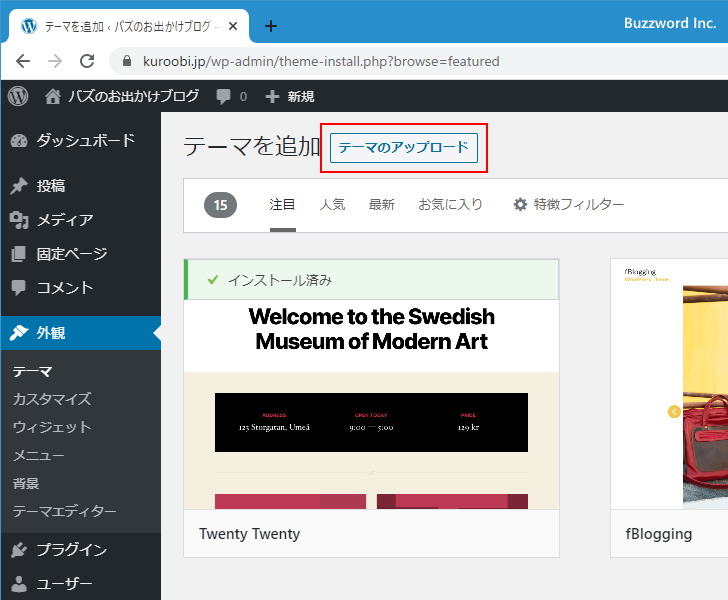Click 新規 in the admin bar
This screenshot has width=728, height=600.
click(300, 96)
